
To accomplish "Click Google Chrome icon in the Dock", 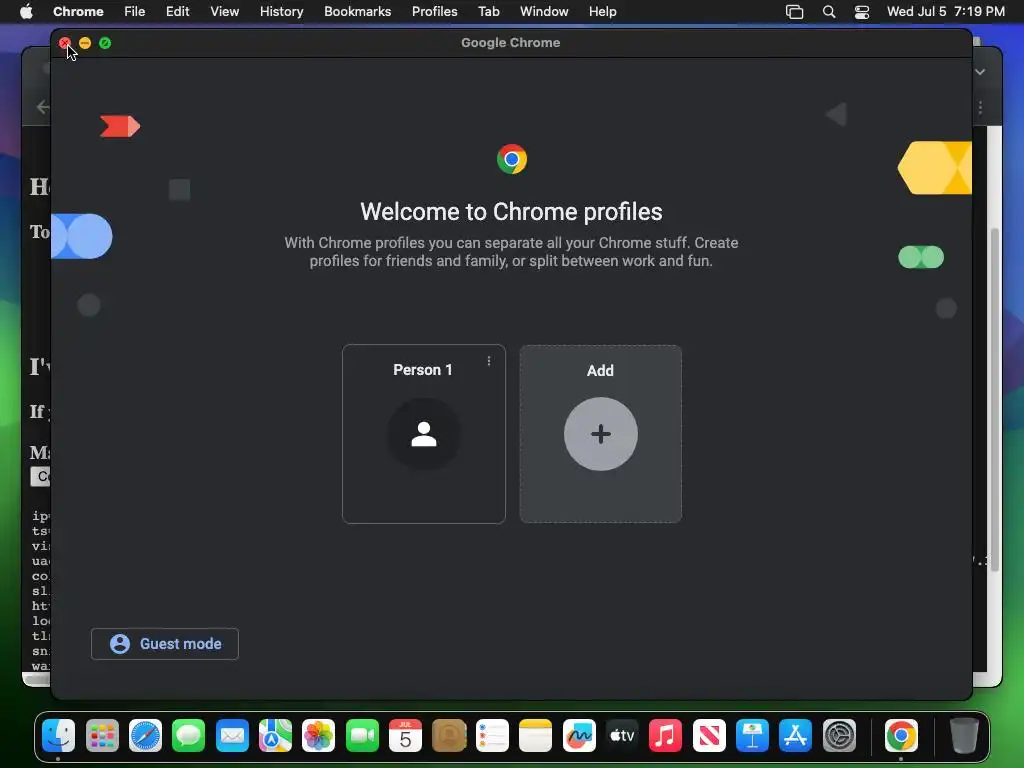I will pos(901,736).
